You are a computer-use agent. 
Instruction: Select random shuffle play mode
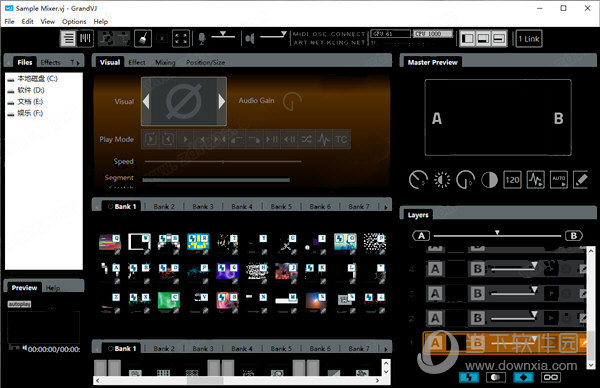pos(306,139)
